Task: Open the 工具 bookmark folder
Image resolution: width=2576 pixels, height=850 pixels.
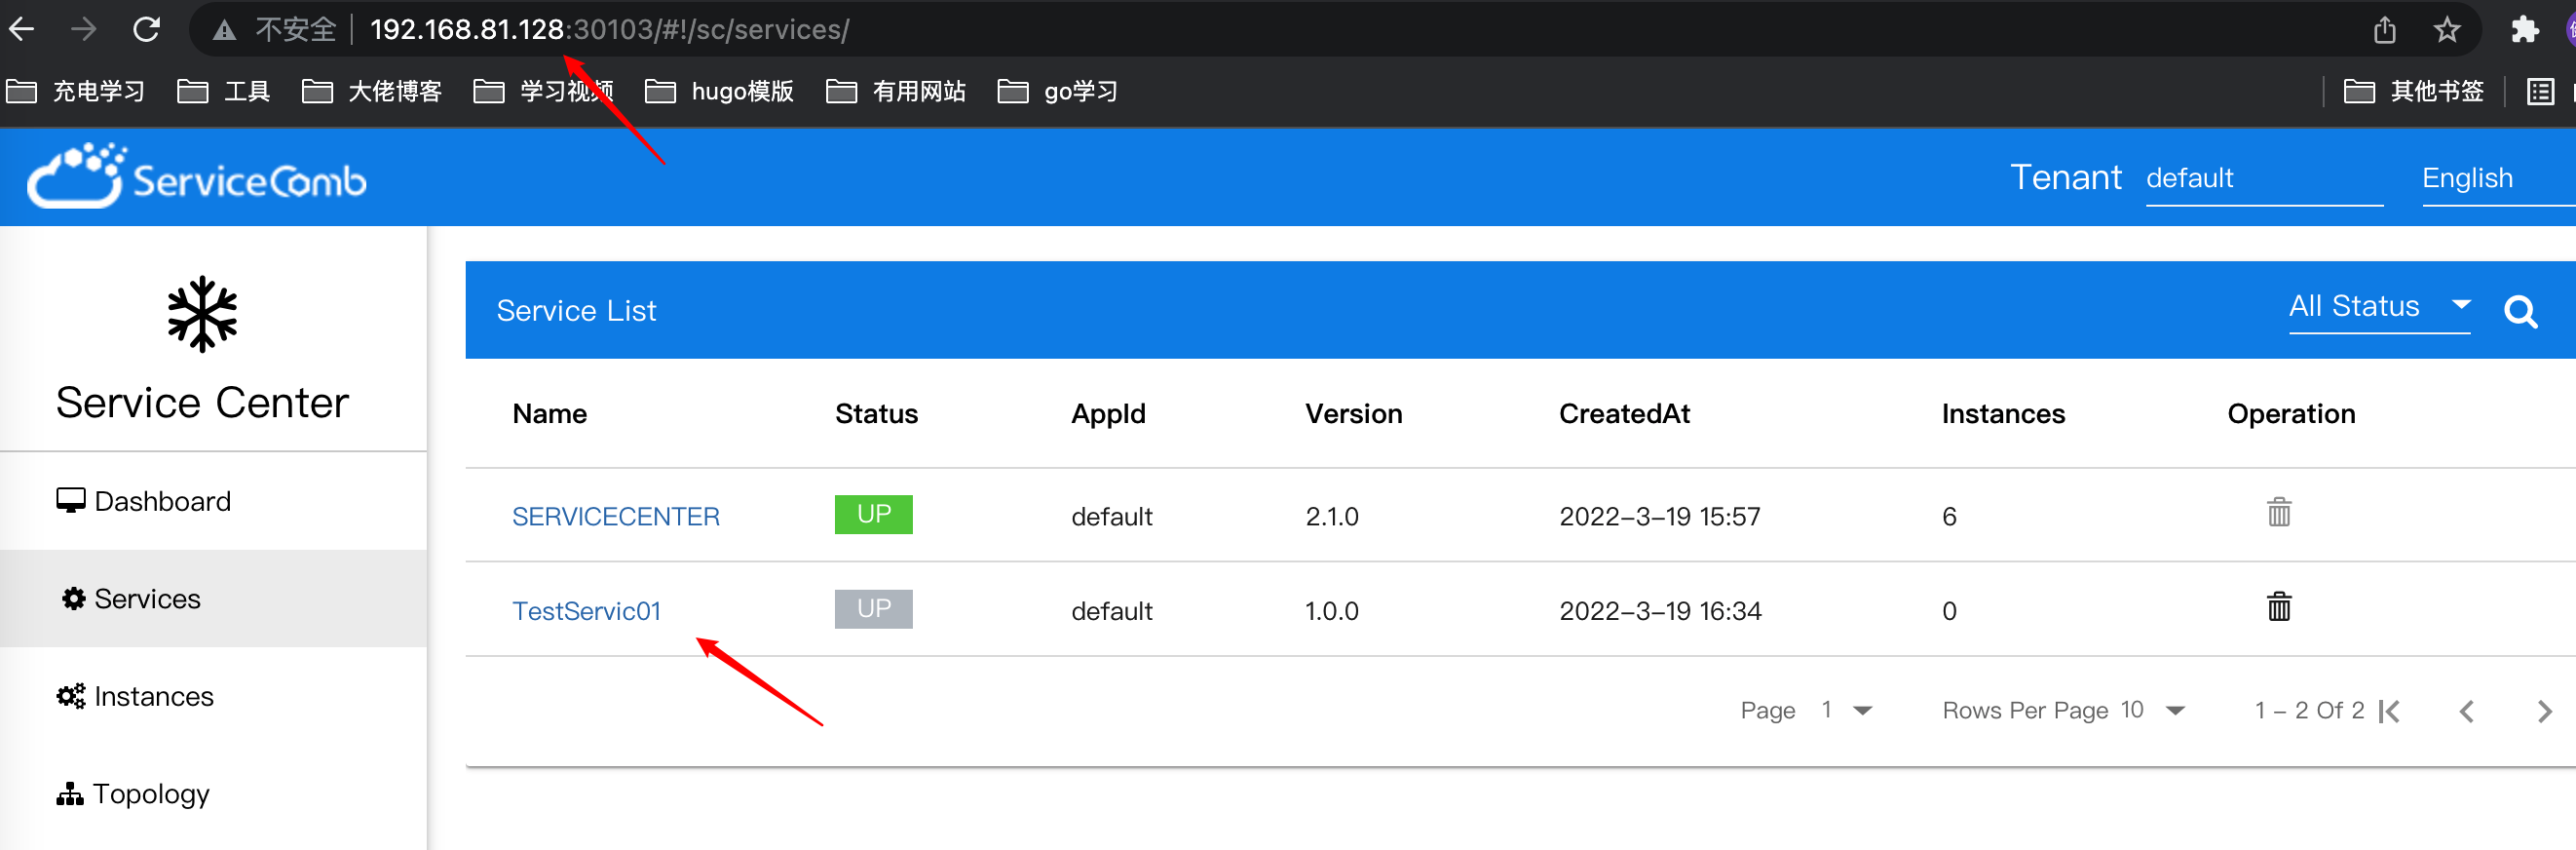Action: pyautogui.click(x=224, y=92)
